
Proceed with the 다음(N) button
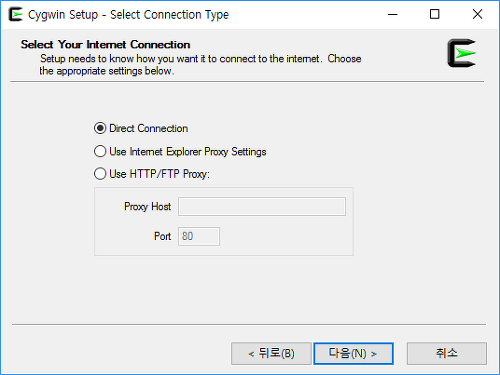tap(353, 353)
